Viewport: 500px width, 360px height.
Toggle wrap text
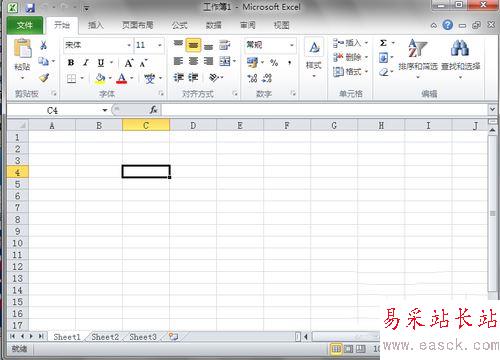tap(225, 45)
